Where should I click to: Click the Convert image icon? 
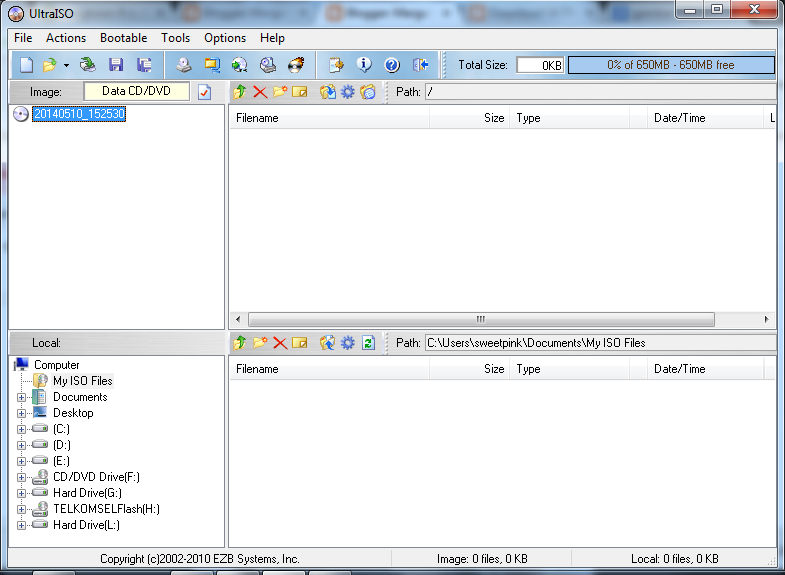pos(240,65)
